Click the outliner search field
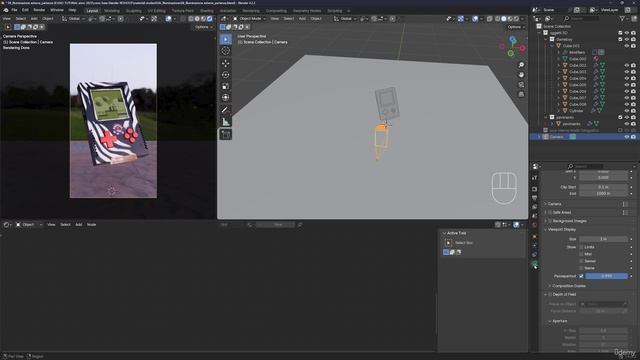The image size is (640, 360). 582,19
